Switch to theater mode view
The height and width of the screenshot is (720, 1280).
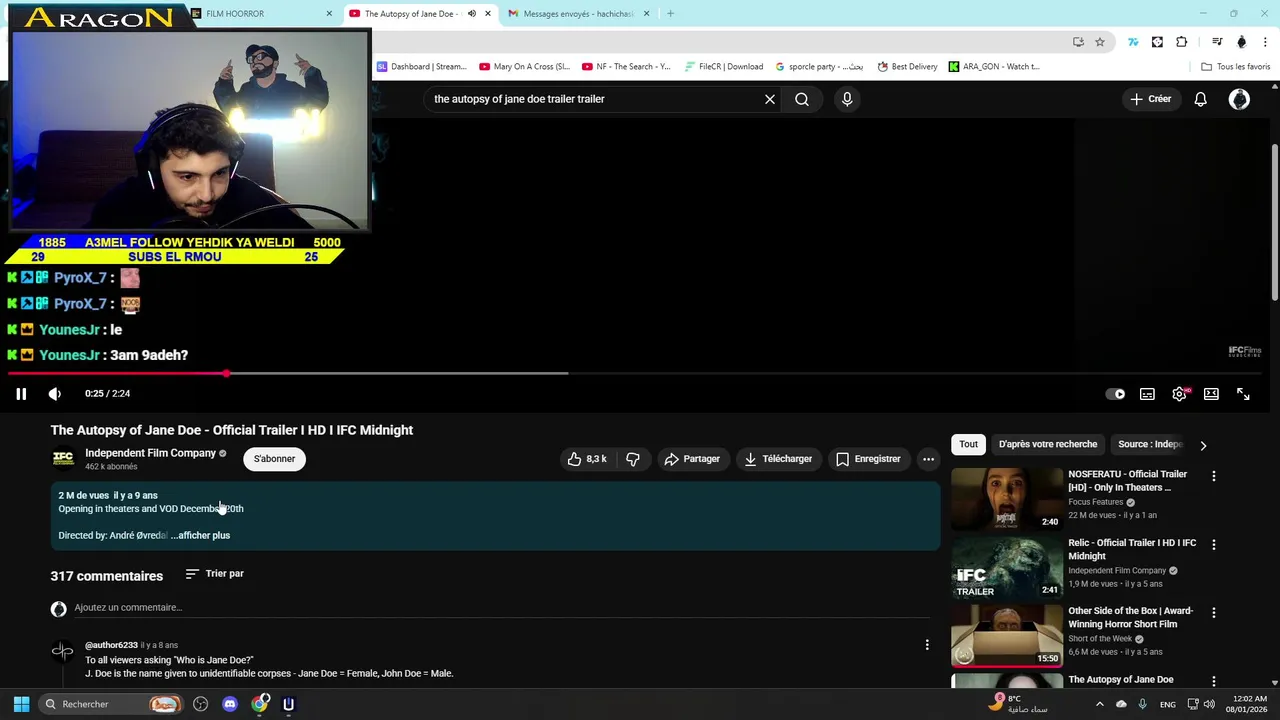[x=1211, y=394]
